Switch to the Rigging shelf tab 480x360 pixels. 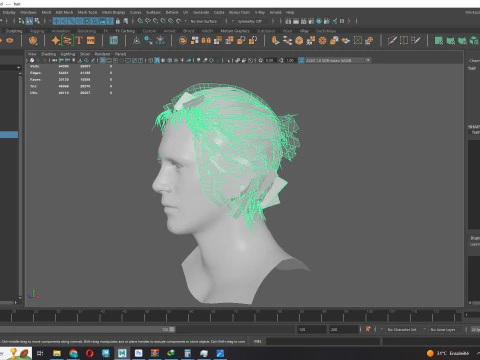tap(37, 31)
